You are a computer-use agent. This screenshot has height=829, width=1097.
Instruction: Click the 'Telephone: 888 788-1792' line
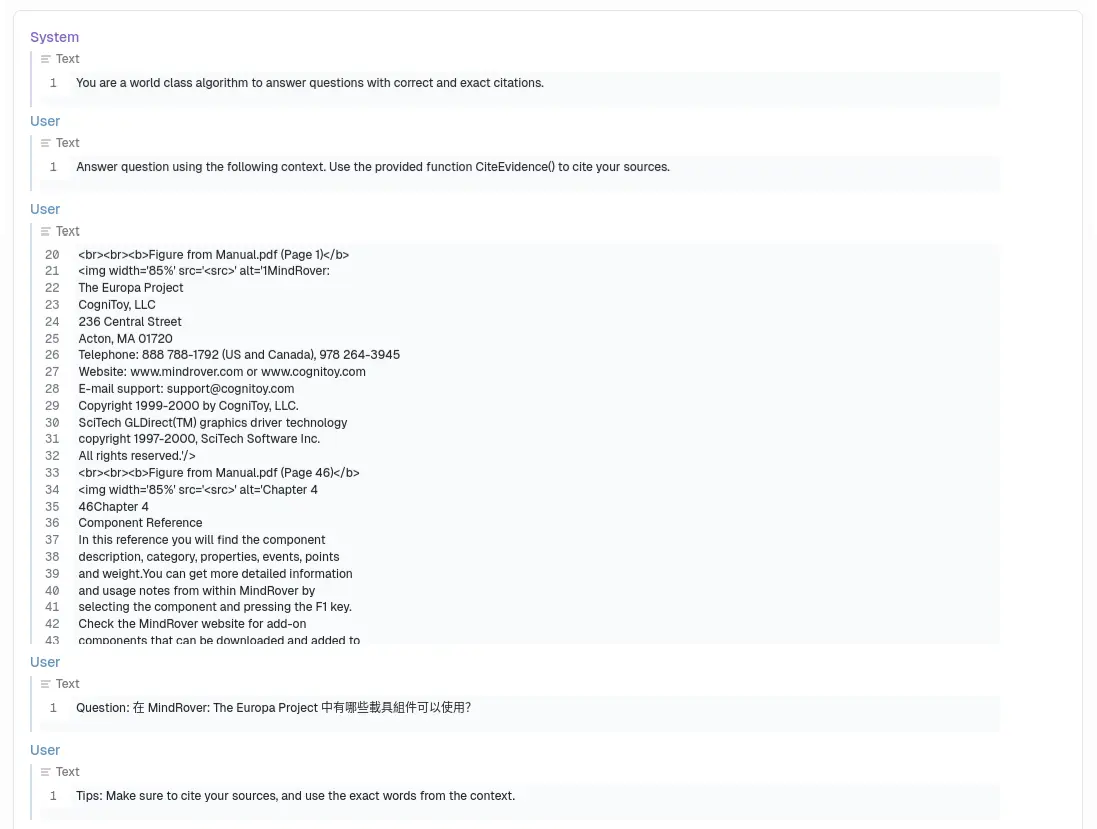pos(239,355)
